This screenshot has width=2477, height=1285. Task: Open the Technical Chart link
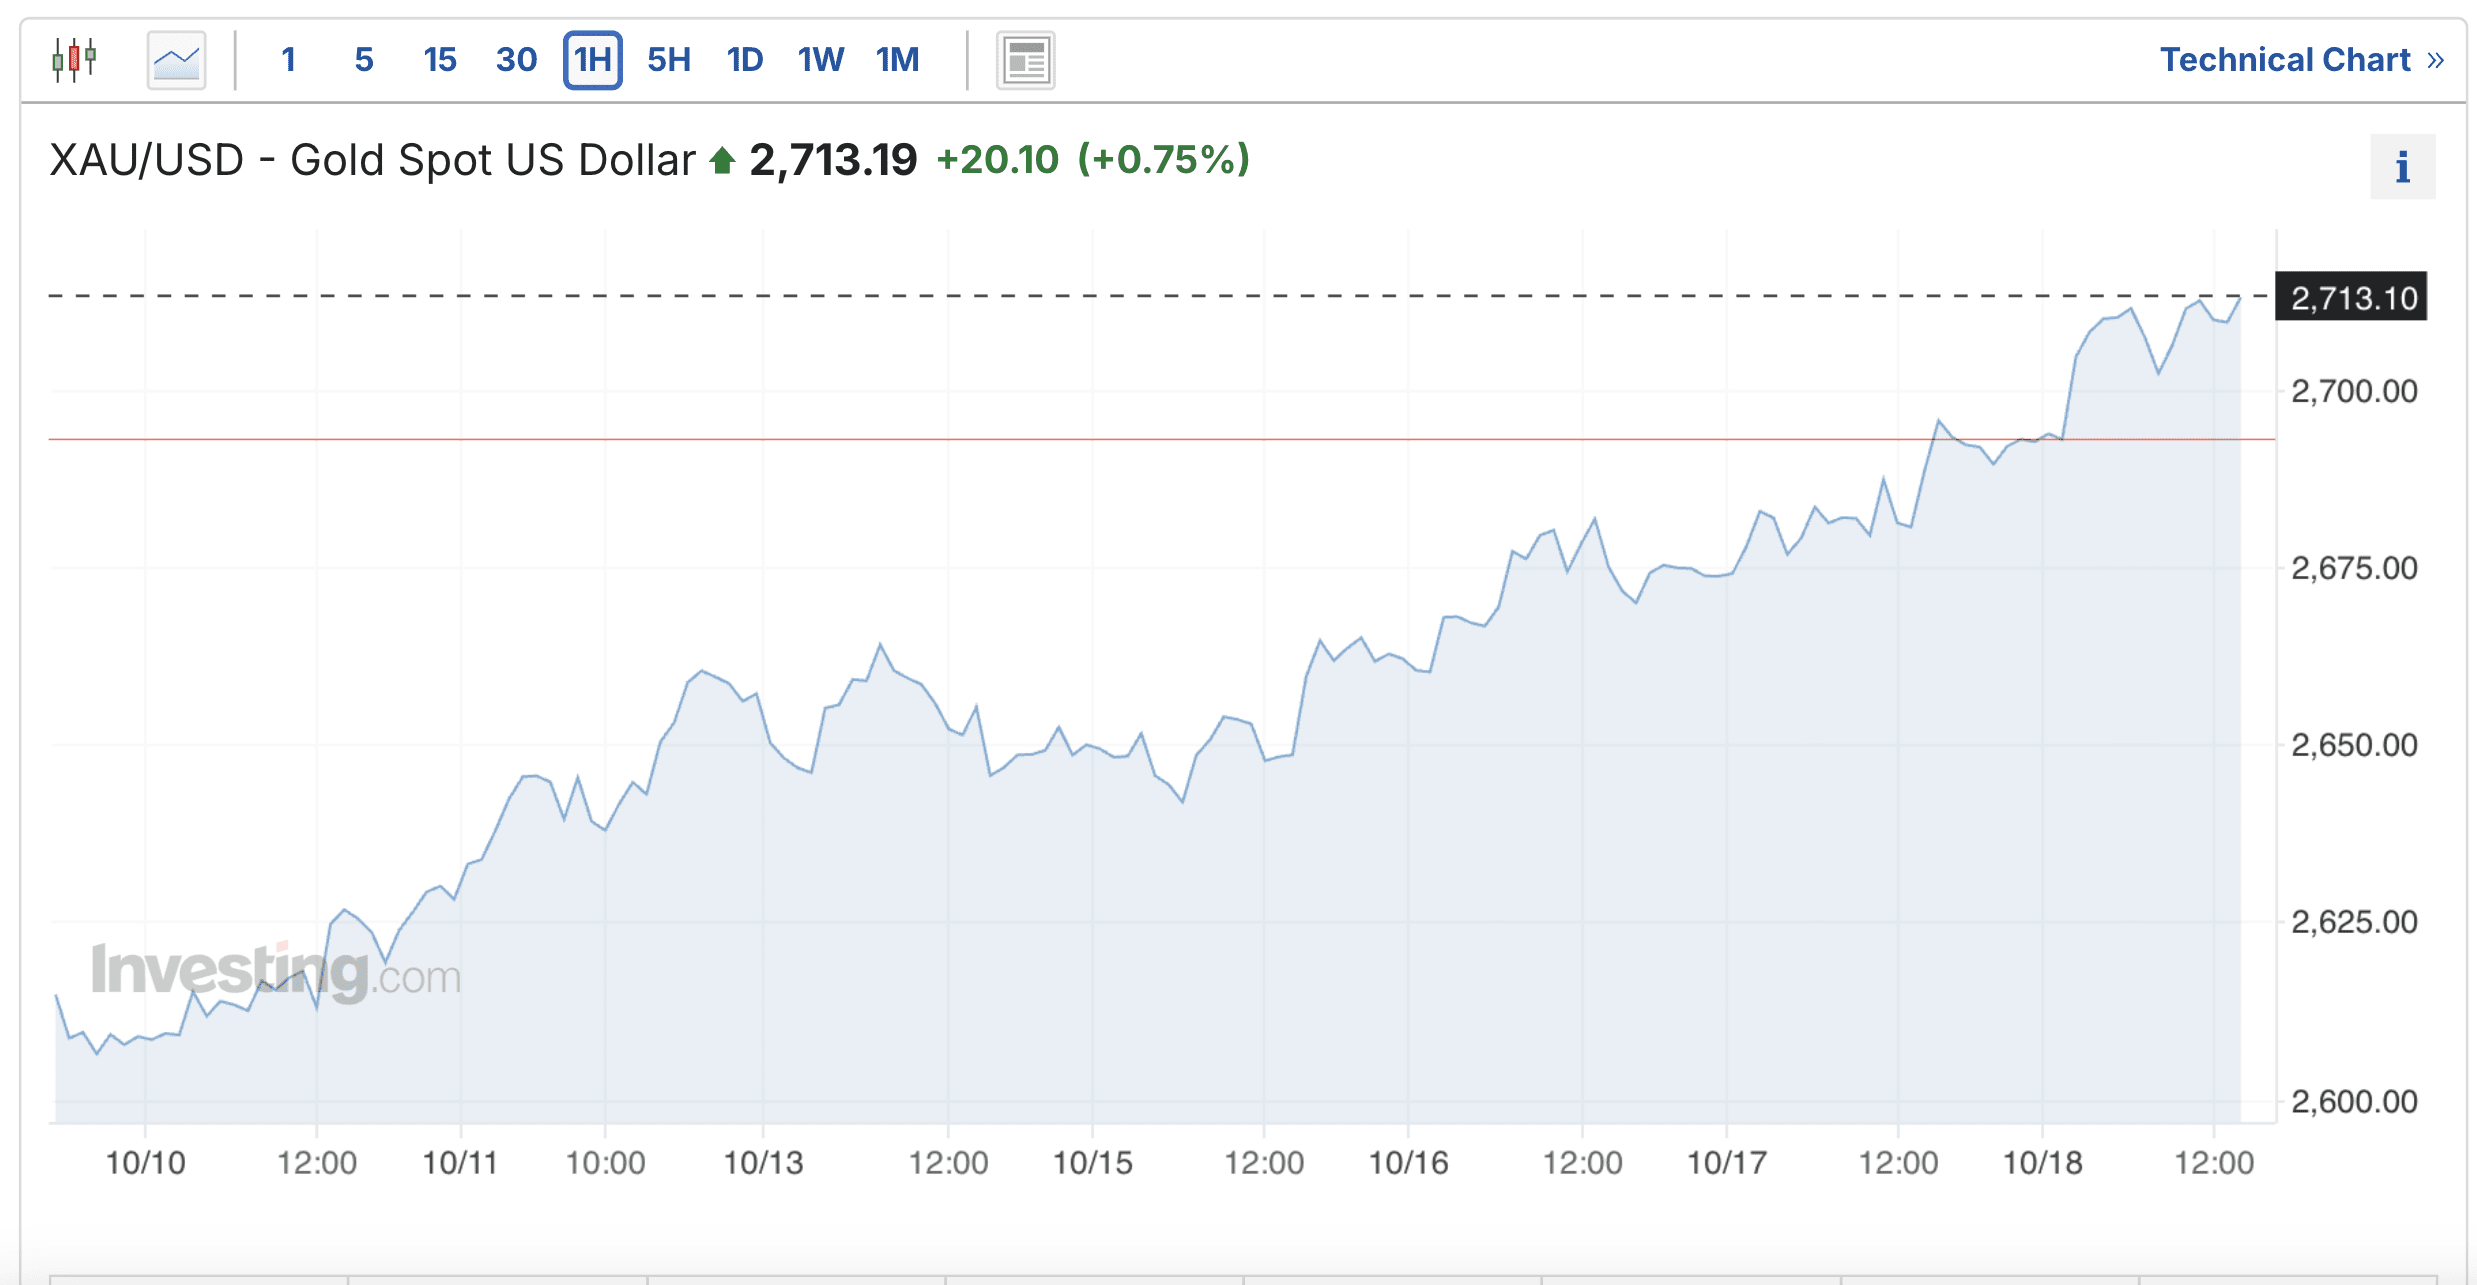pyautogui.click(x=2285, y=60)
